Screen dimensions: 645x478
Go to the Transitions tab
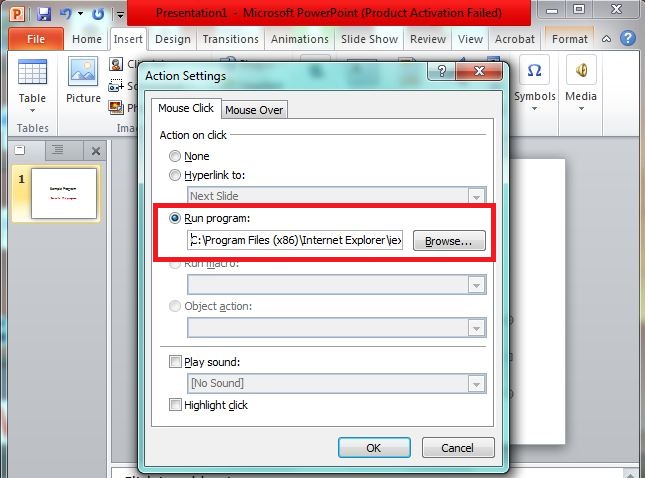(x=230, y=39)
